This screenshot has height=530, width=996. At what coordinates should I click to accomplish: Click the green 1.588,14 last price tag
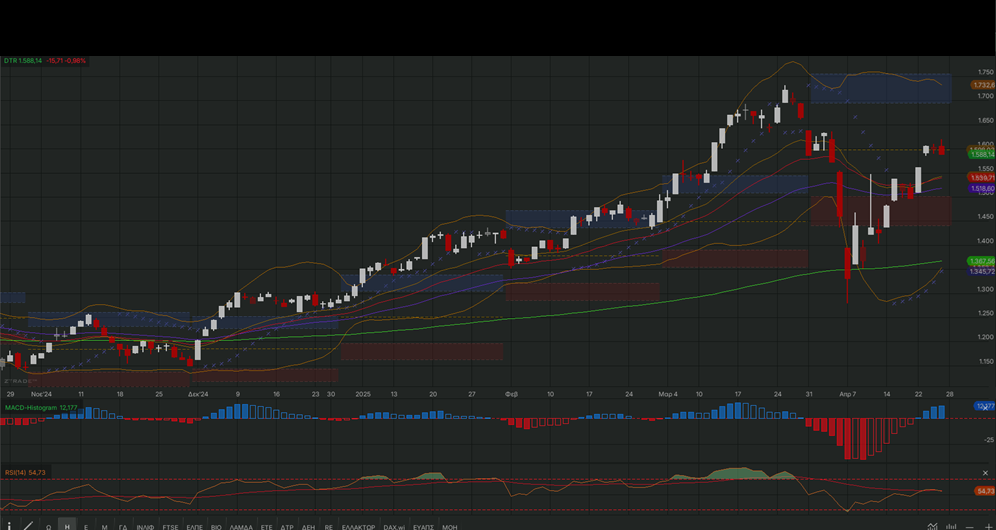[982, 154]
